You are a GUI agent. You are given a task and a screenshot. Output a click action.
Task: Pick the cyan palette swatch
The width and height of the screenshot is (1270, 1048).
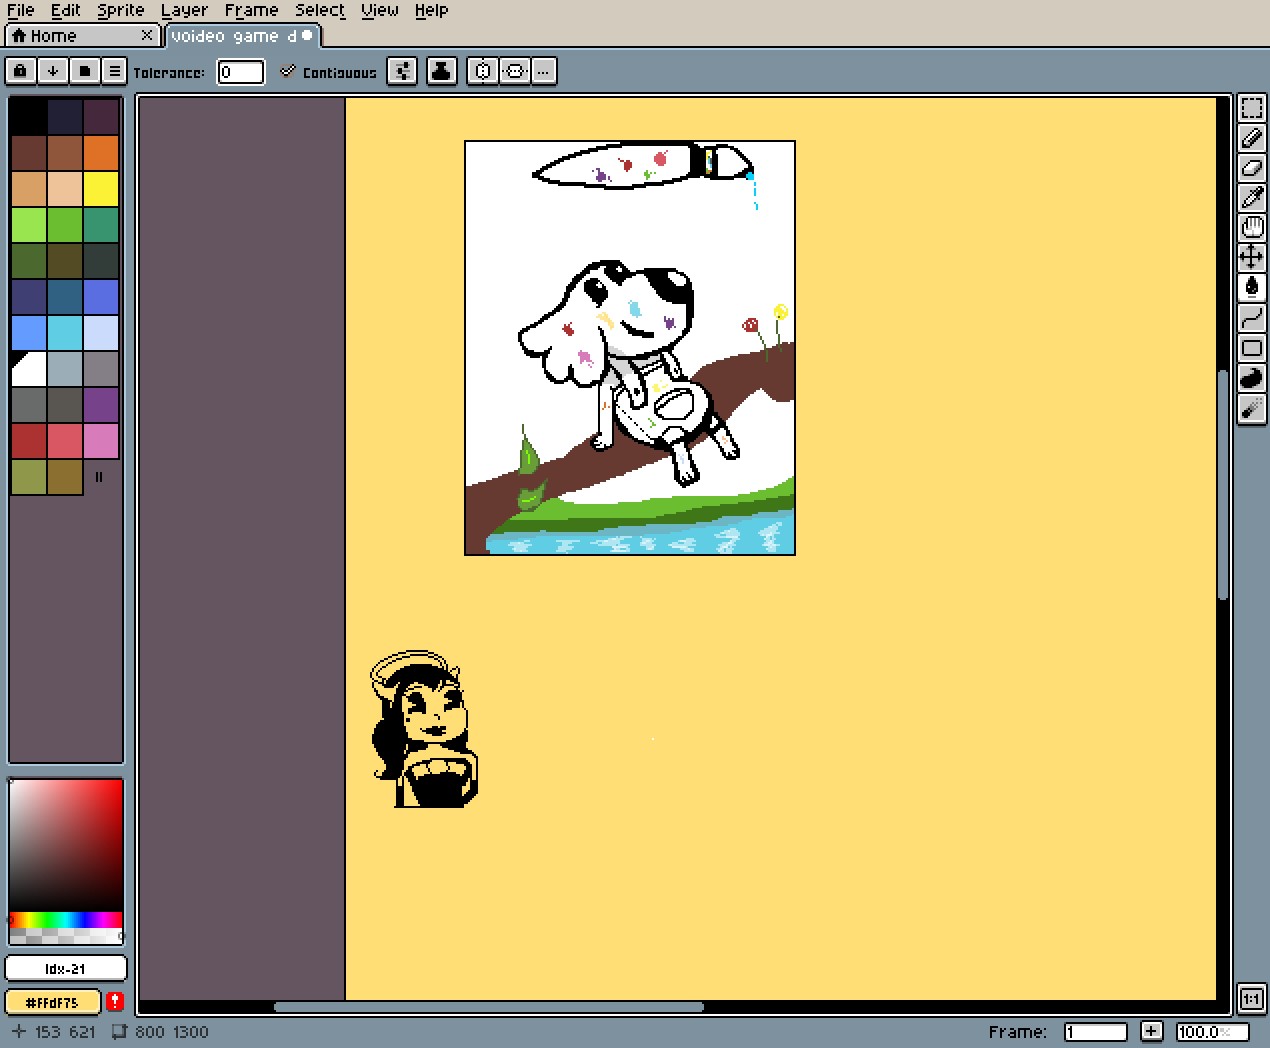pyautogui.click(x=65, y=333)
